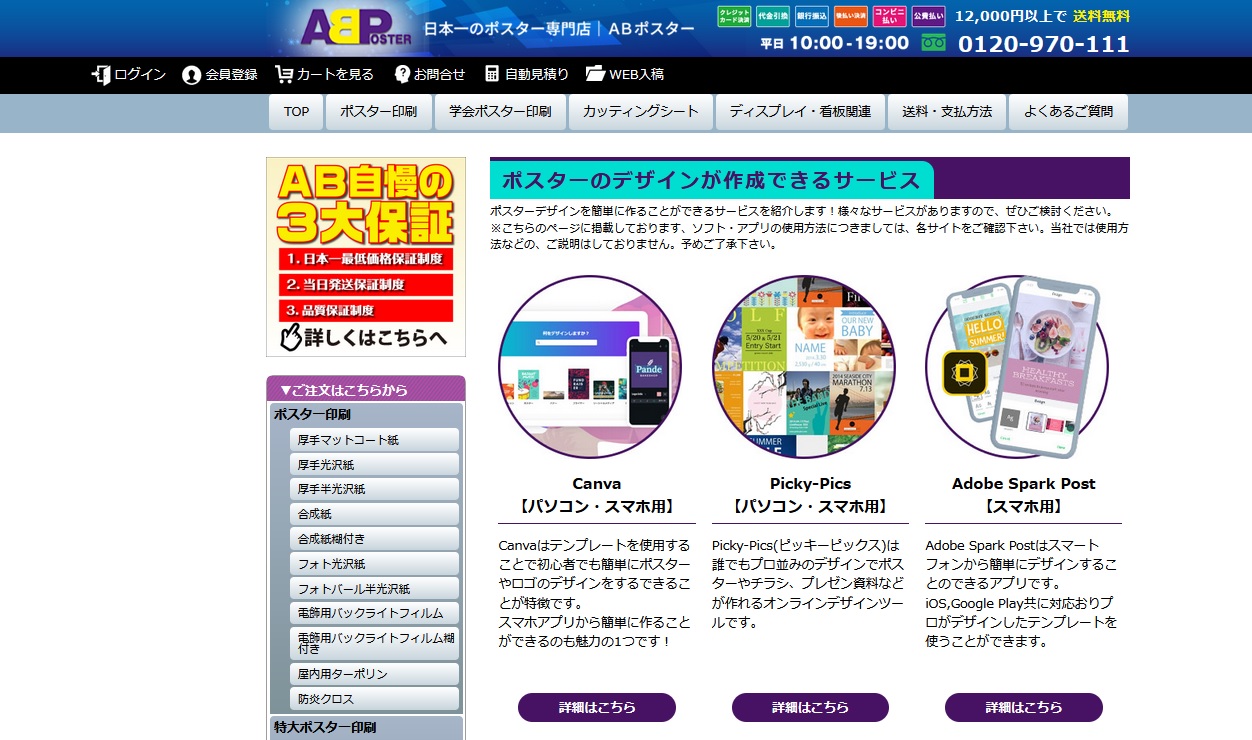Screen dimensions: 1252x740
Task: Select 厚手半光沢紙 in the sidebar
Action: point(374,489)
